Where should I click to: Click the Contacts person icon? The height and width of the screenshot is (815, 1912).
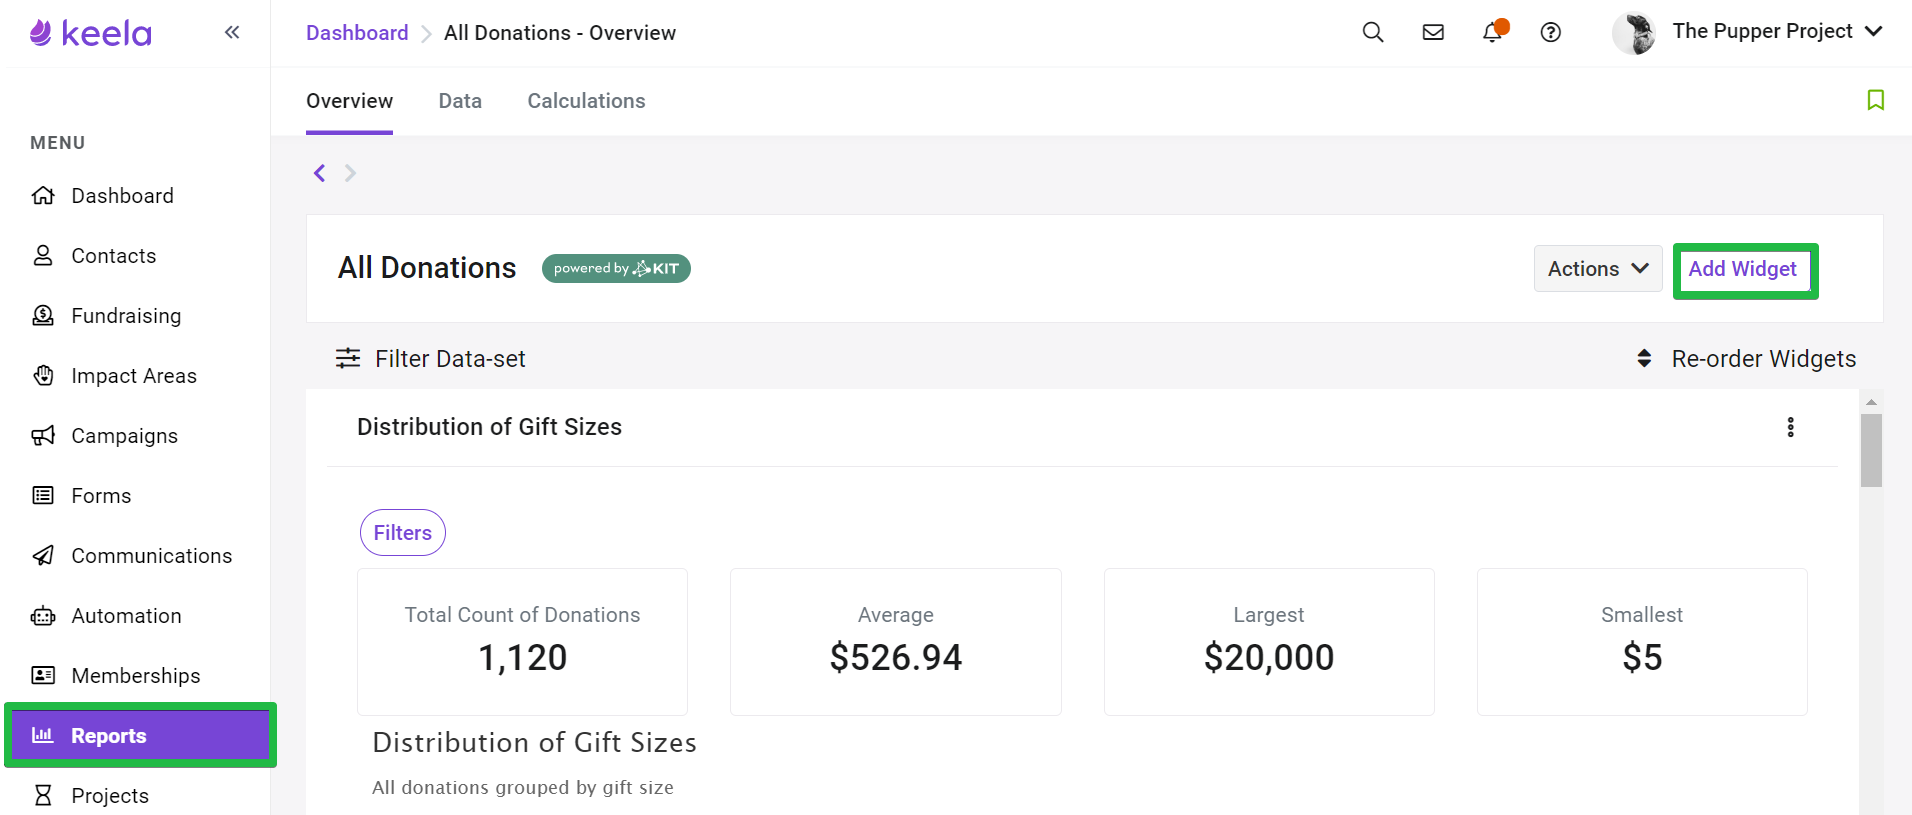coord(43,255)
